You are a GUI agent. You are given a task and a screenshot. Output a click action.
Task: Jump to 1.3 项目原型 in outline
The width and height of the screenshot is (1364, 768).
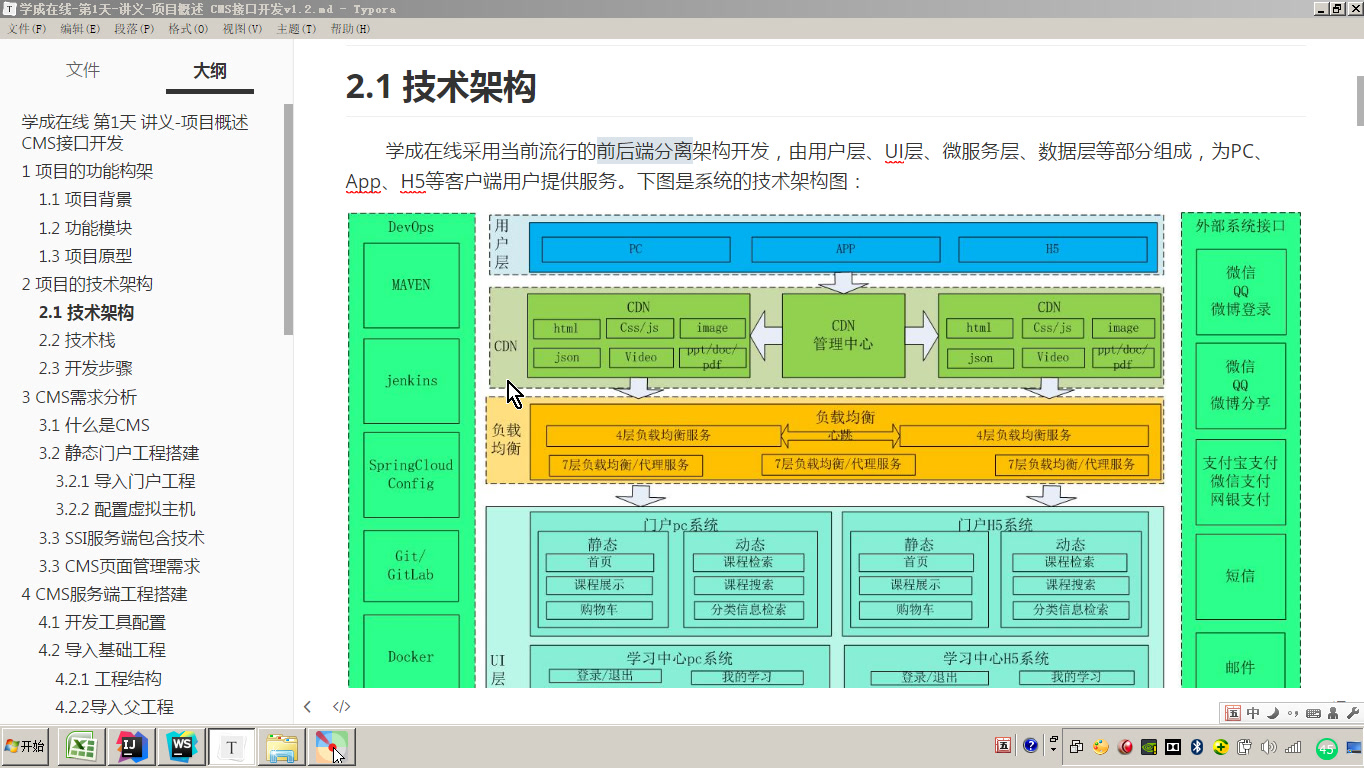pos(85,255)
